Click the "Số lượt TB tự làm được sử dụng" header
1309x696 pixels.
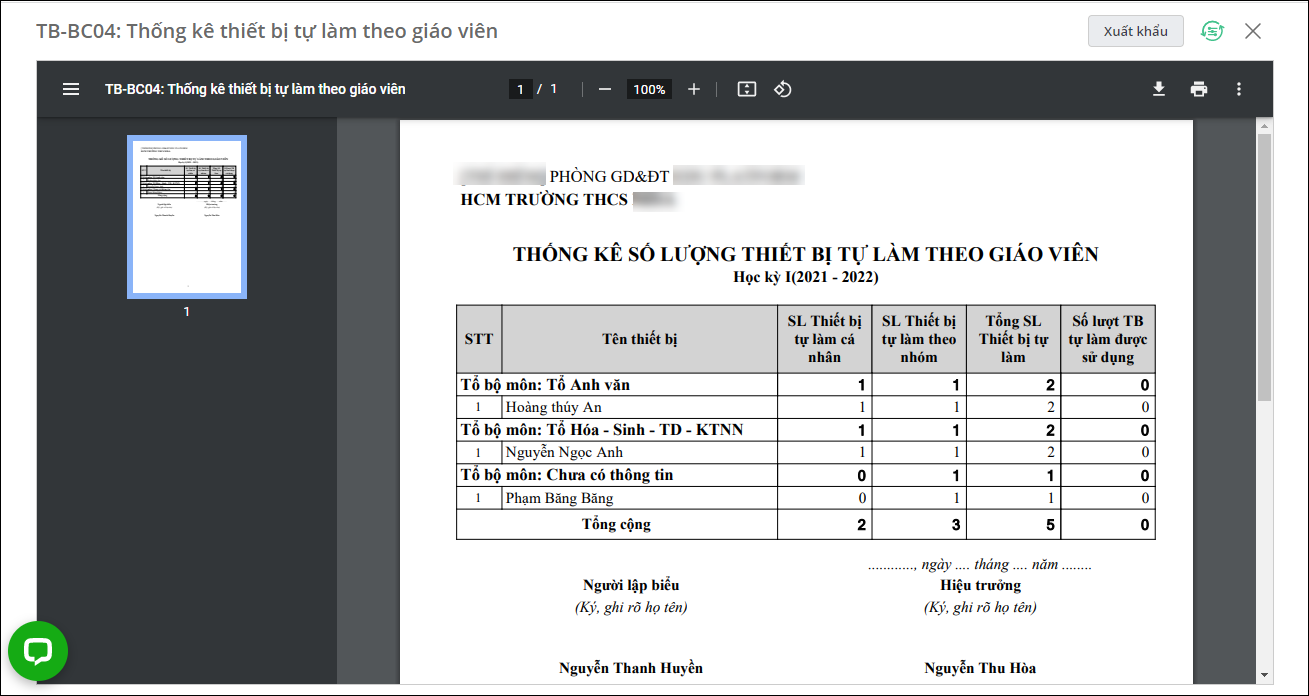1108,339
